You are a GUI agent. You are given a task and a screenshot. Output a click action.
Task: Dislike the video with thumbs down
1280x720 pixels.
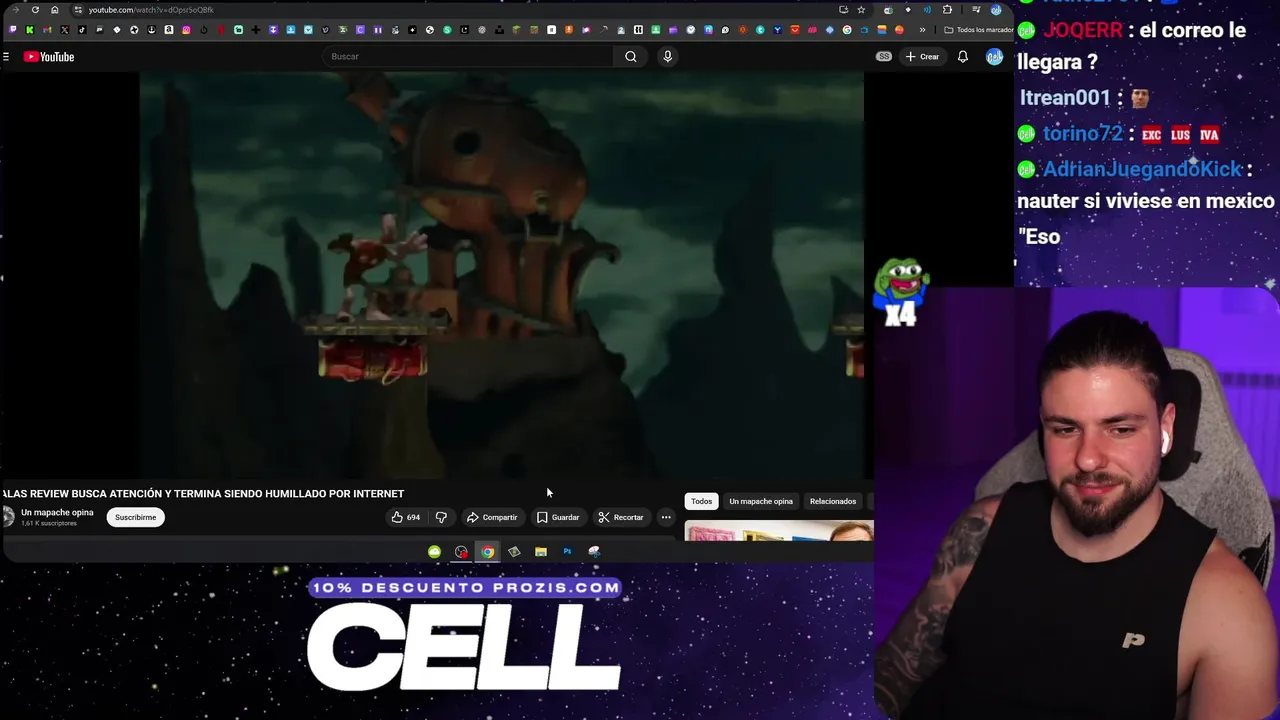[x=441, y=517]
